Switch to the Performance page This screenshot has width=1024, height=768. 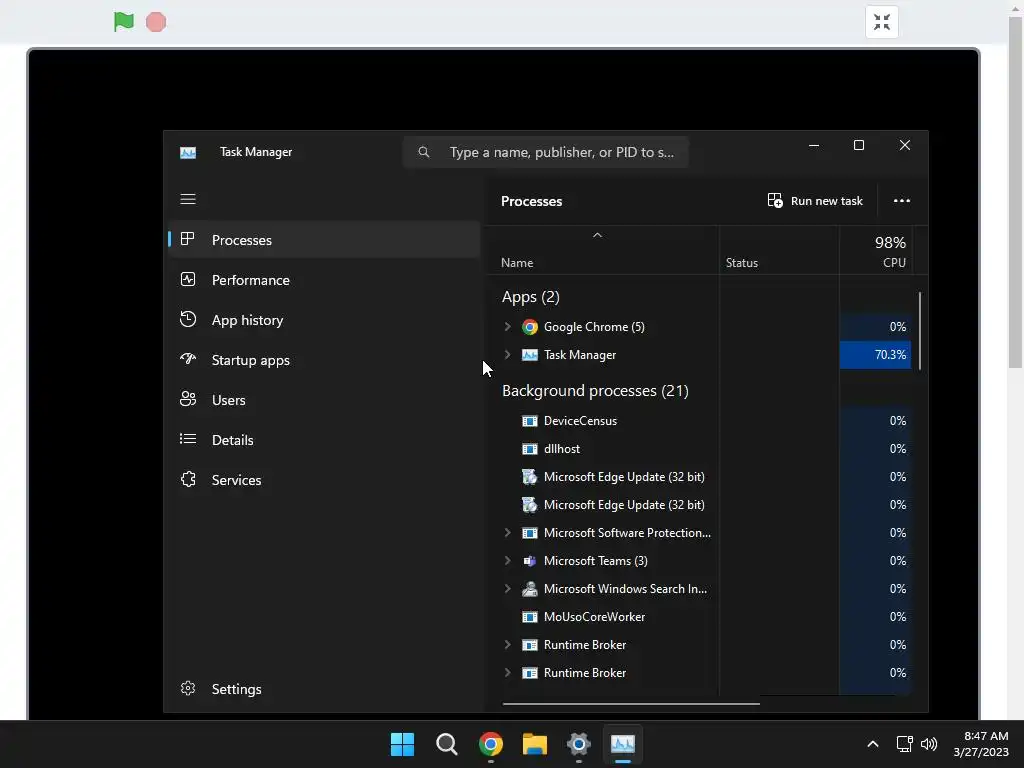pyautogui.click(x=325, y=280)
